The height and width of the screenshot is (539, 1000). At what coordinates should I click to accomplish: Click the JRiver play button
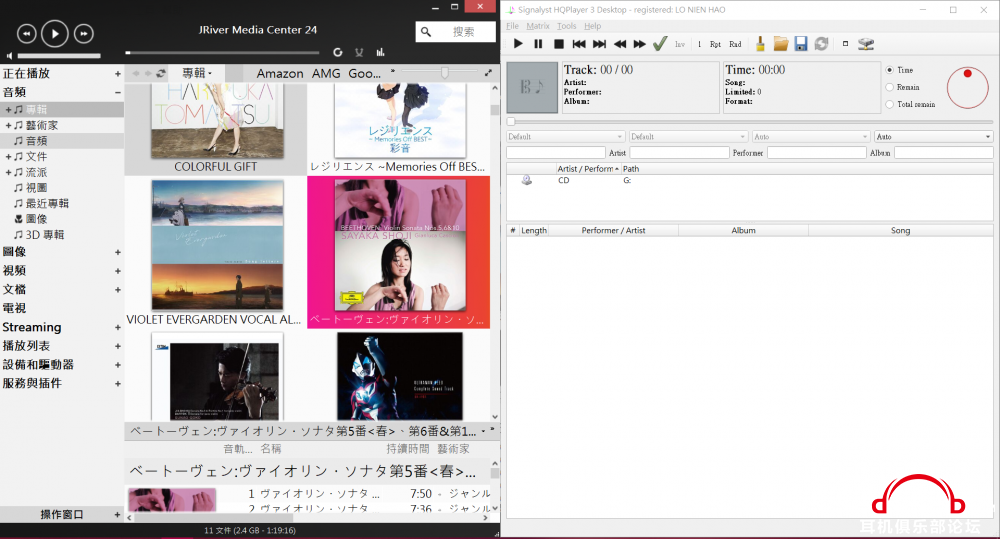[x=55, y=33]
